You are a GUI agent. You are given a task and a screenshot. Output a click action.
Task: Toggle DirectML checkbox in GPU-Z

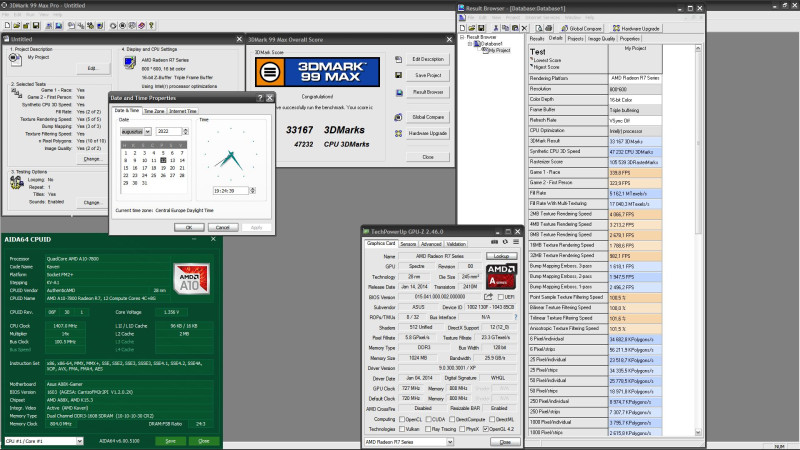point(492,419)
